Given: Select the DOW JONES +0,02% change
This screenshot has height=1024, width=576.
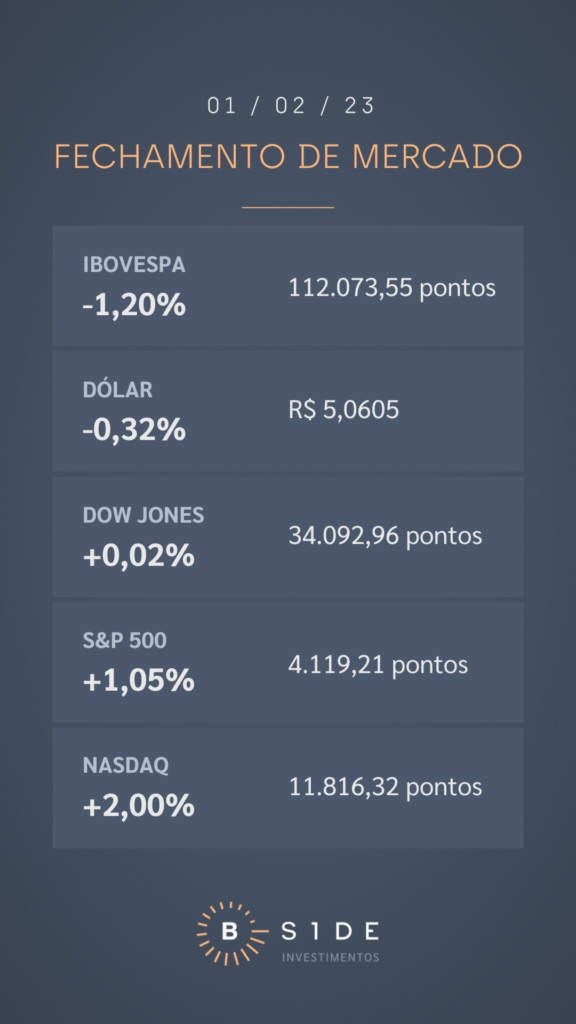Looking at the screenshot, I should 138,556.
